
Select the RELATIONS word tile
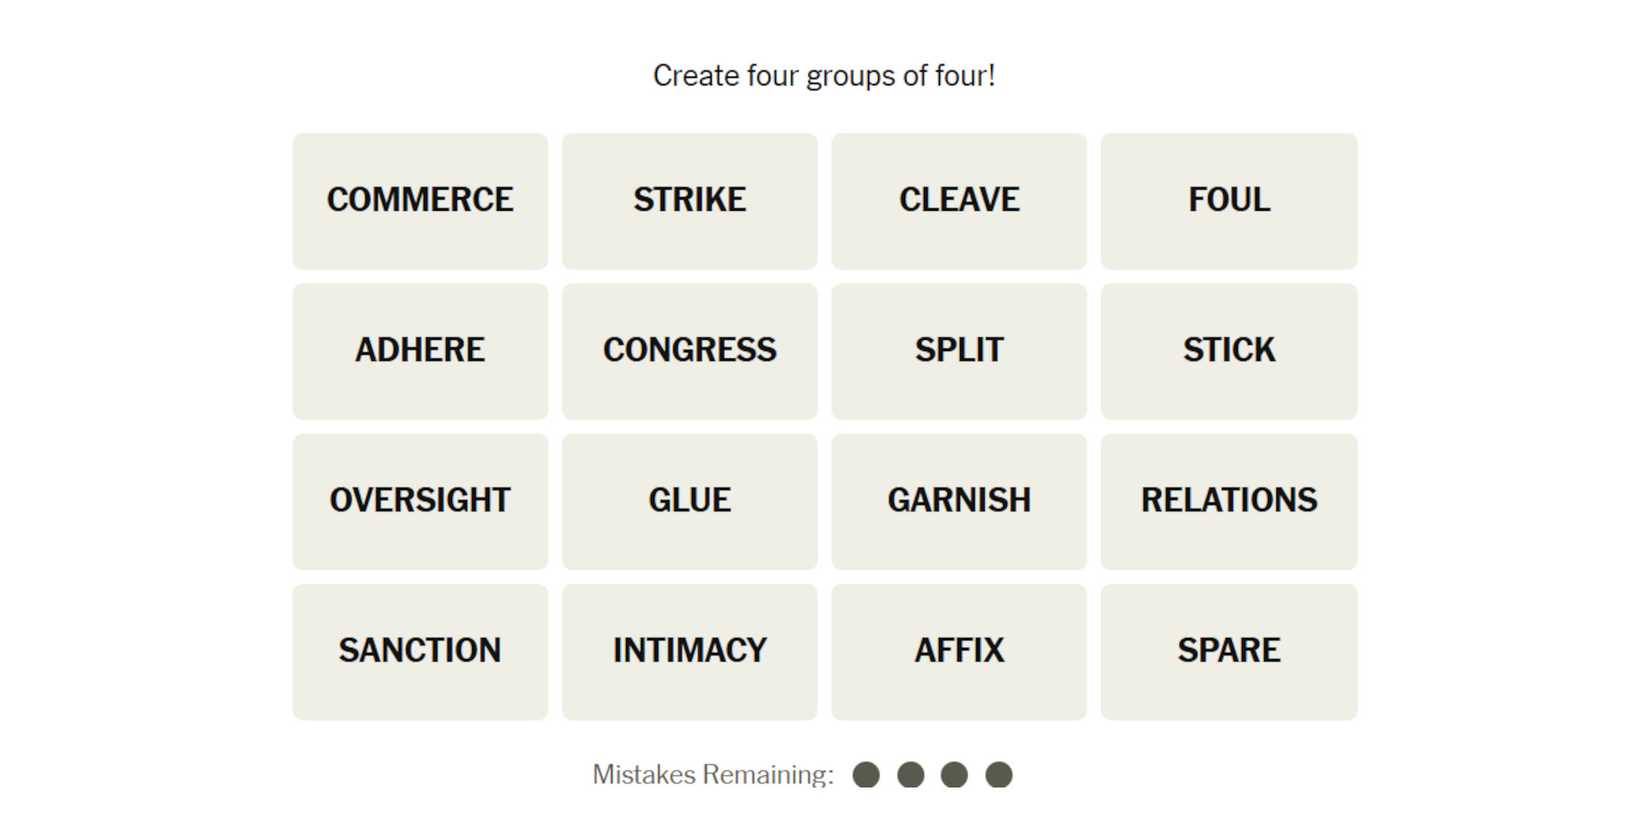click(1229, 501)
